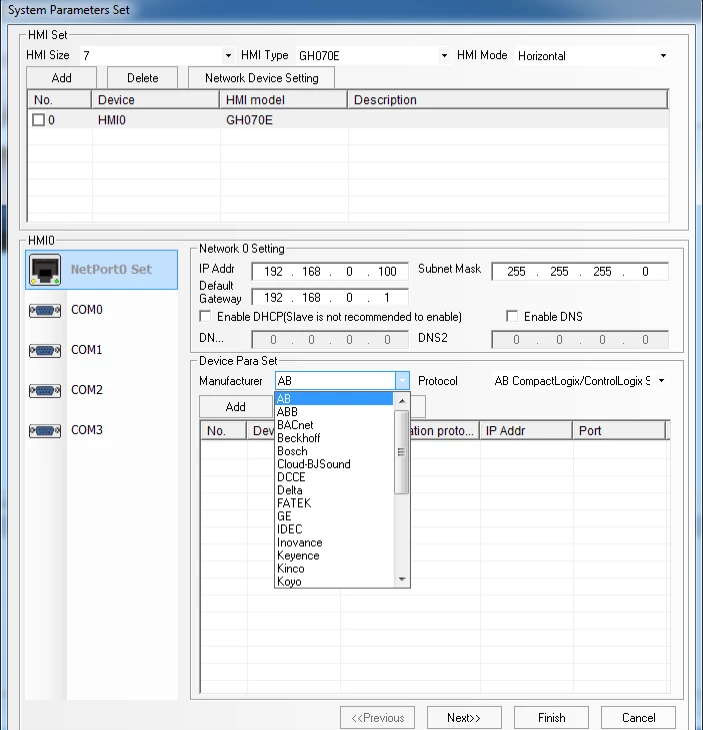Pick Delta in the manufacturer list
The height and width of the screenshot is (730, 703).
[x=289, y=490]
